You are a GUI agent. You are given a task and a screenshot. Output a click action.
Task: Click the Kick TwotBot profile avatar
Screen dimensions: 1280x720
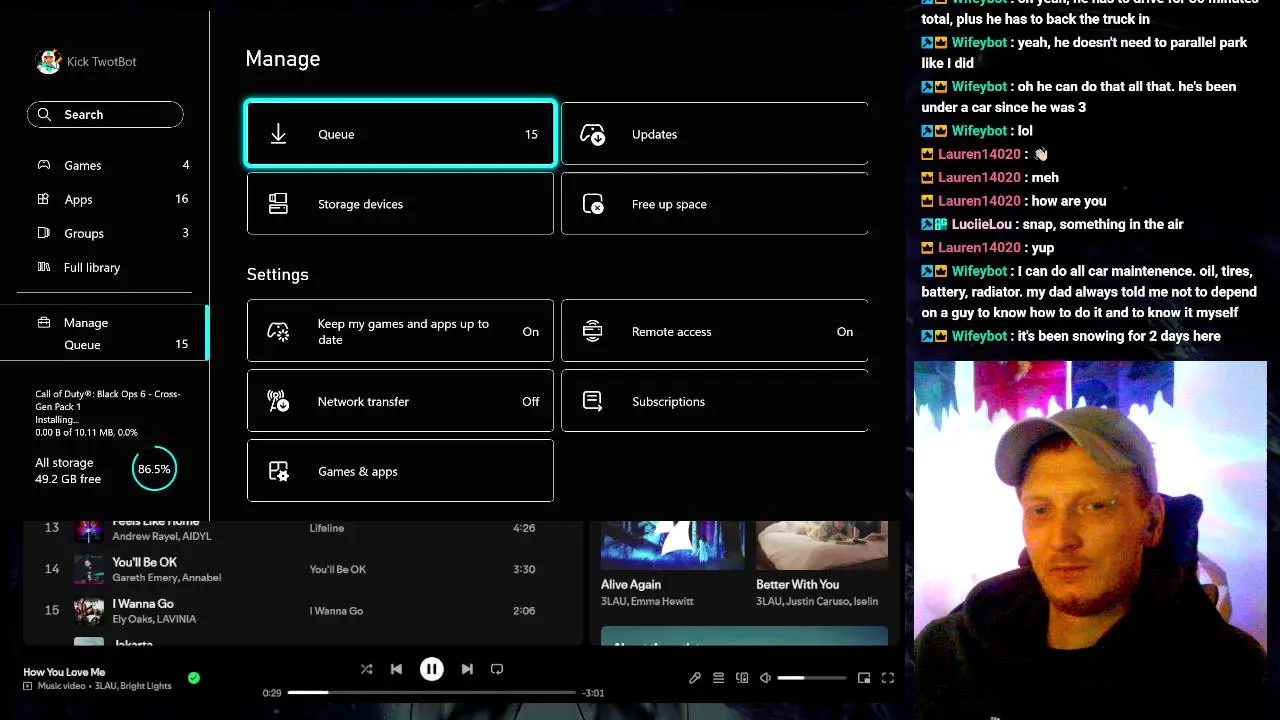[x=48, y=61]
